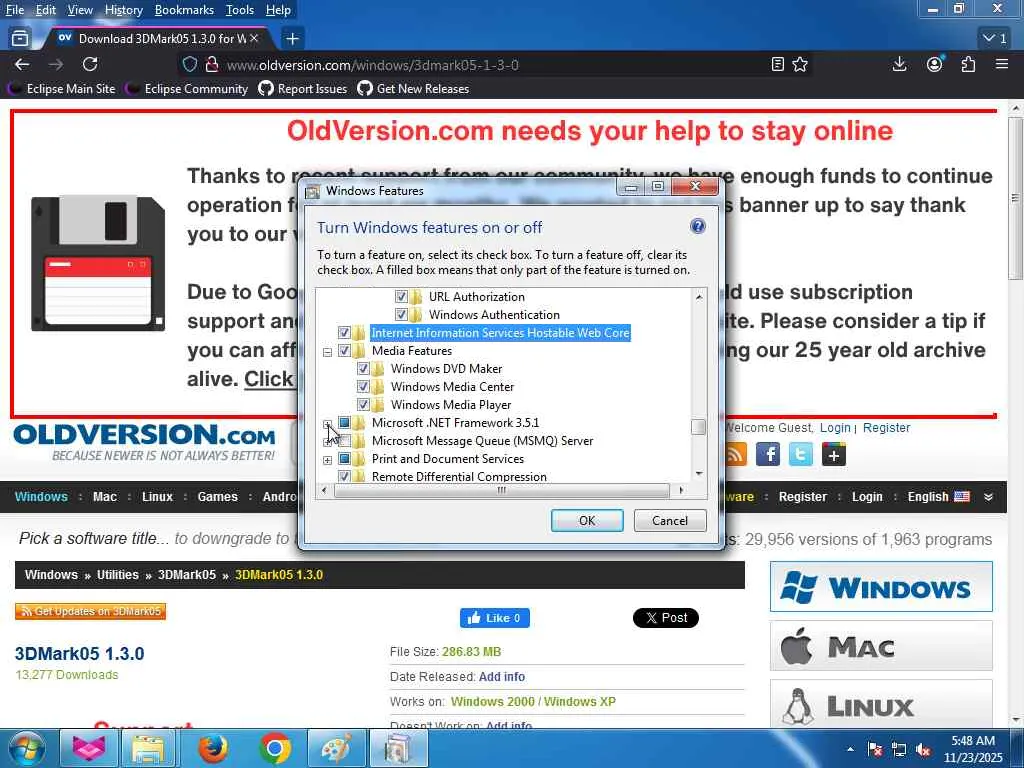The height and width of the screenshot is (768, 1024).
Task: Expand the Print and Document Services node
Action: coord(327,460)
